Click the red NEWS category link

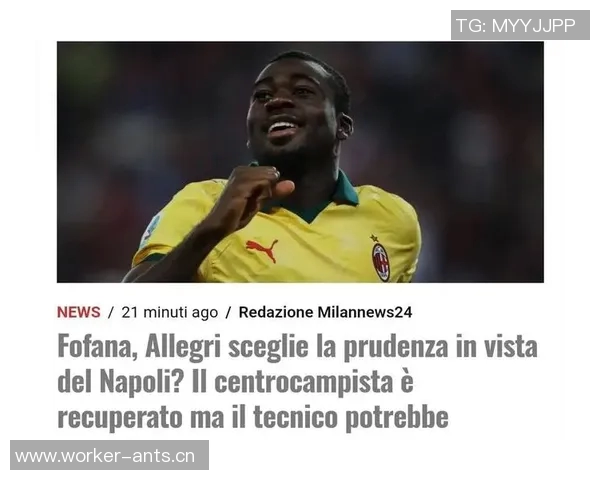pyautogui.click(x=78, y=312)
